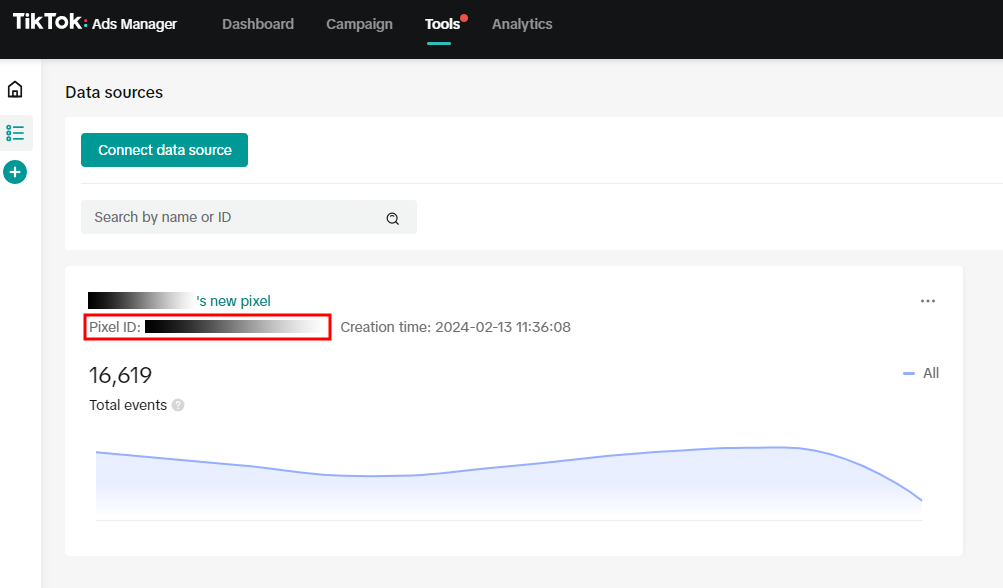The image size is (1003, 588).
Task: Open the Dashboard tab
Action: click(258, 24)
